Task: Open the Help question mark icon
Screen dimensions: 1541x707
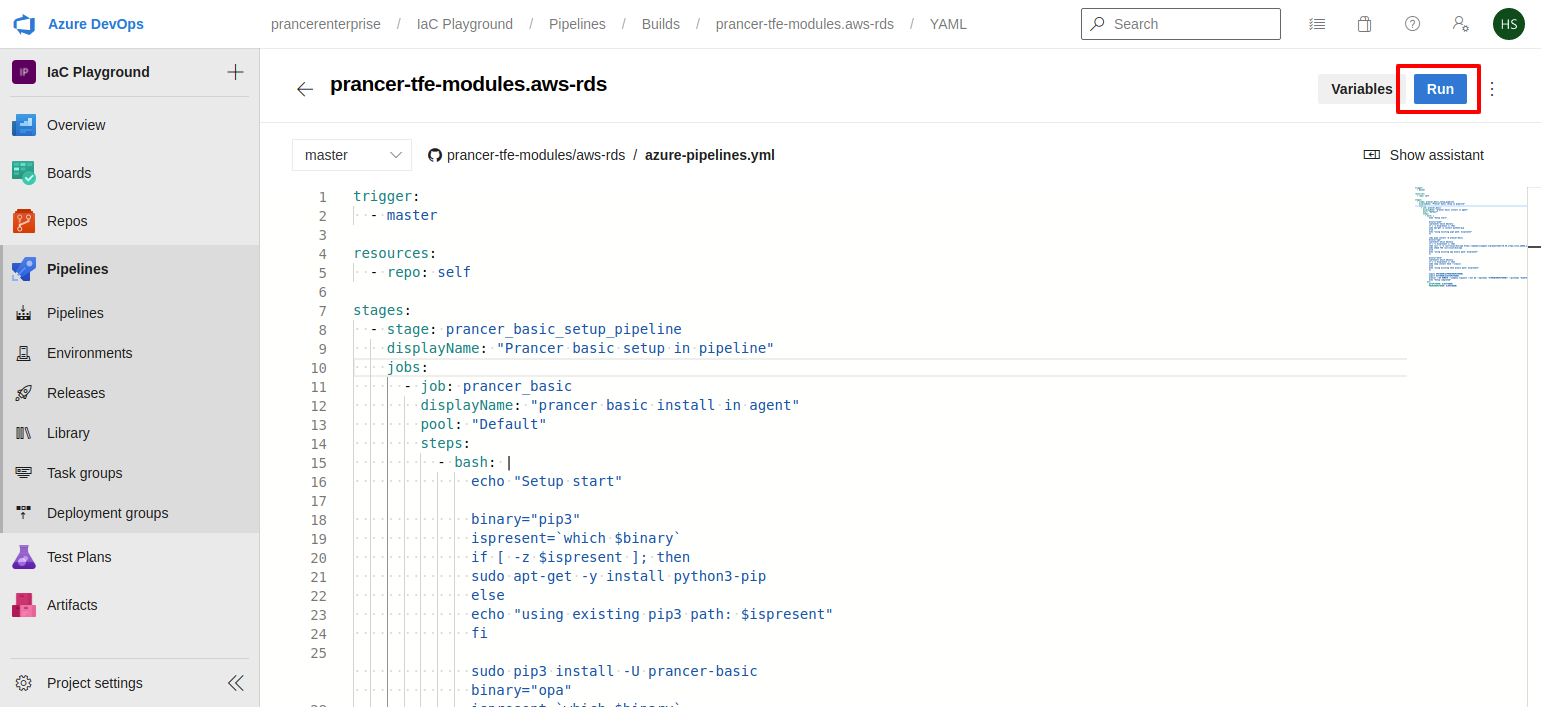Action: (x=1412, y=24)
